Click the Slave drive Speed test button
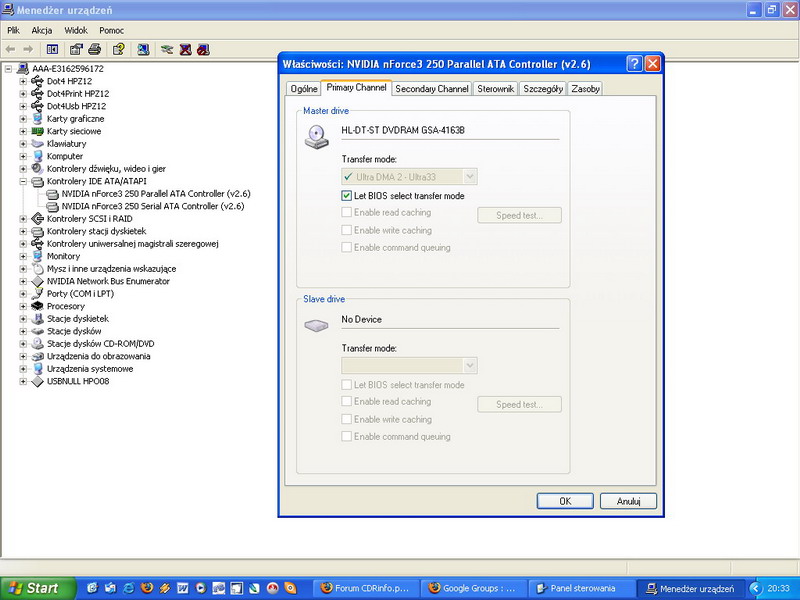The height and width of the screenshot is (600, 800). click(519, 405)
